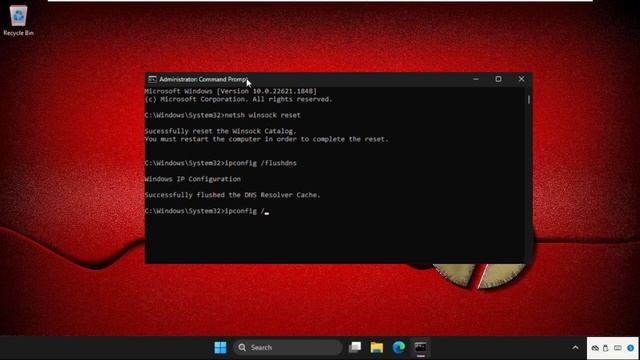The height and width of the screenshot is (360, 640).
Task: Open Microsoft Edge from the taskbar
Action: (x=399, y=347)
